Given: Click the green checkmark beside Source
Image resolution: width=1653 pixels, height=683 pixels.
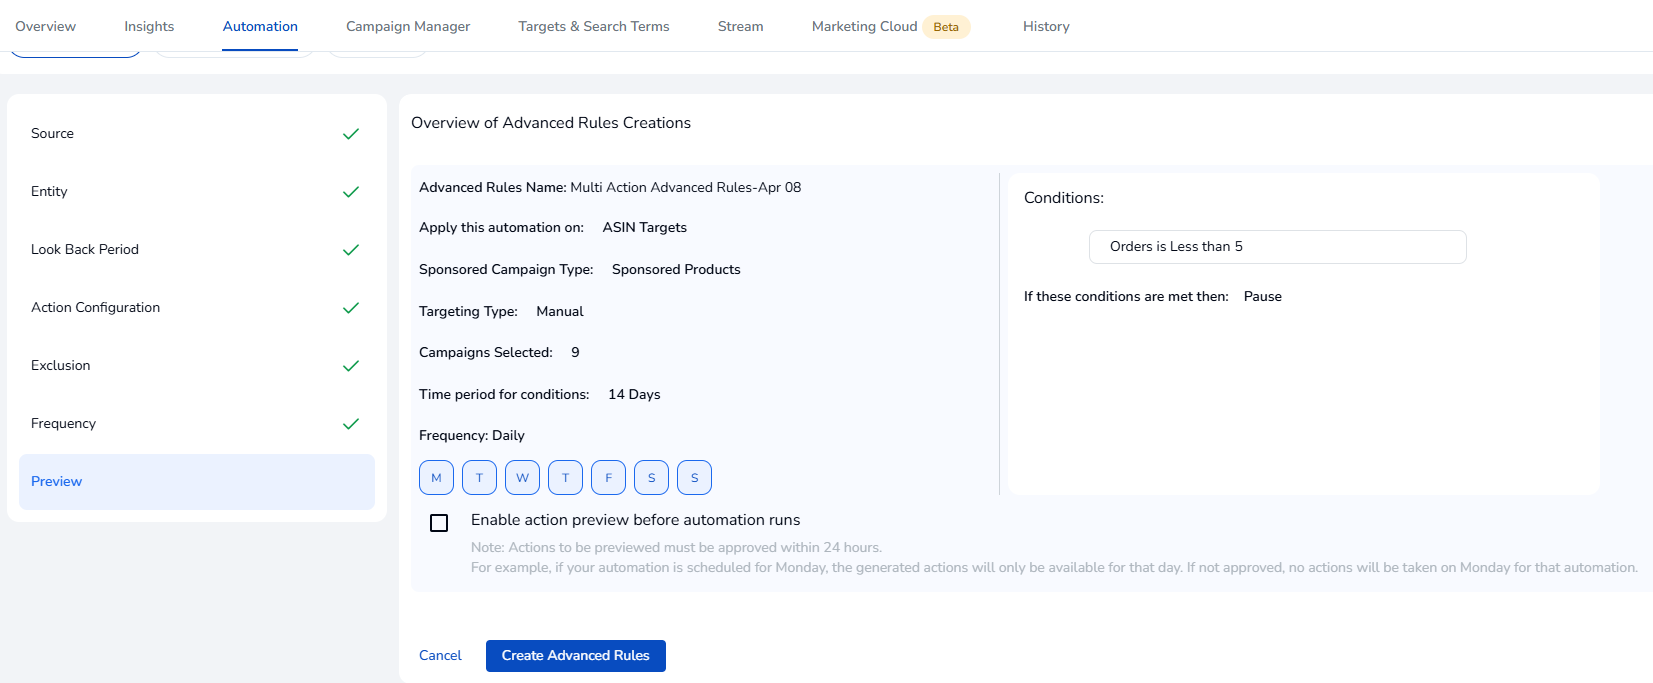Looking at the screenshot, I should tap(350, 134).
